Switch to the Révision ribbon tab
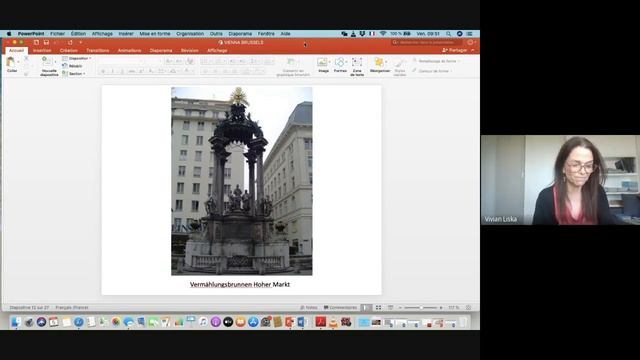 [x=190, y=51]
